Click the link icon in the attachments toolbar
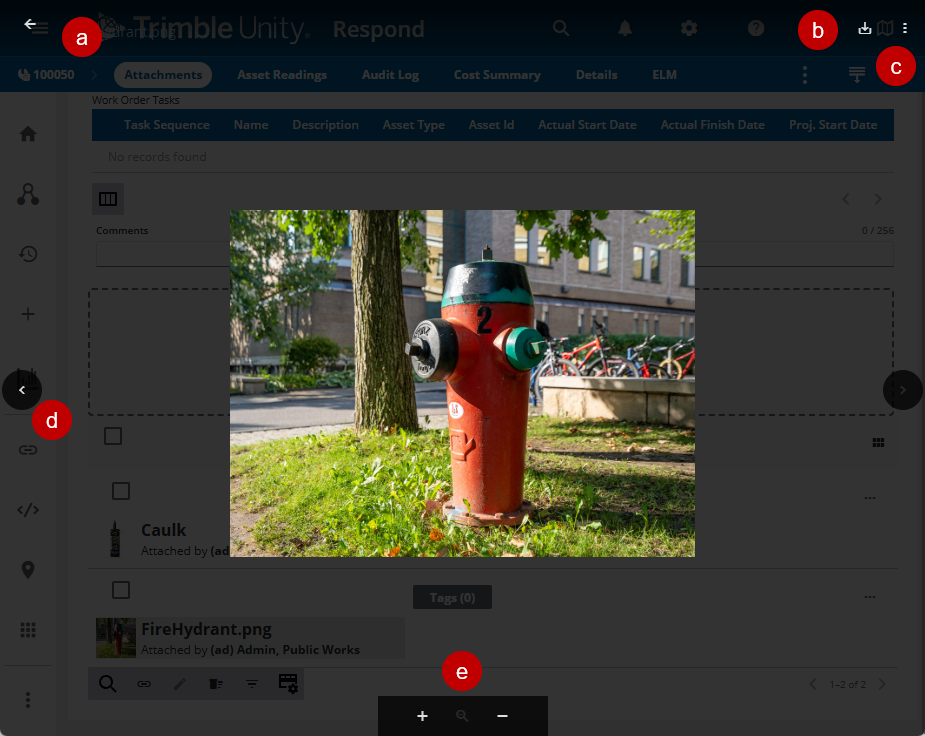Screen dimensions: 925x736 pyautogui.click(x=144, y=684)
